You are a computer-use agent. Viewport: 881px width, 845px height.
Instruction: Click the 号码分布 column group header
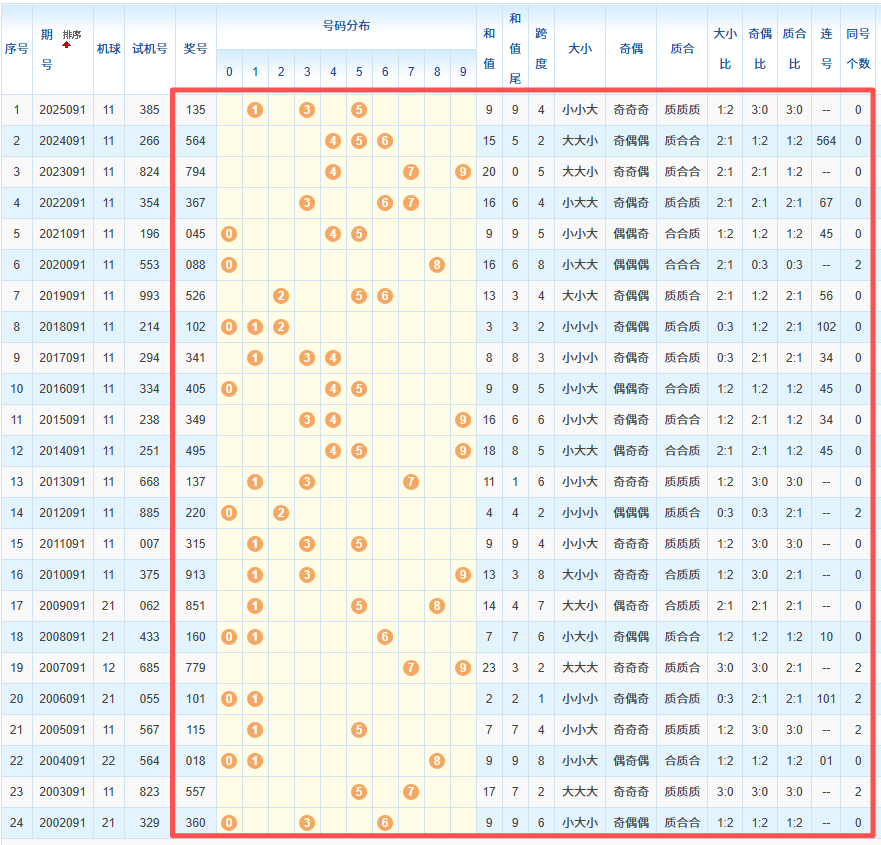[346, 25]
